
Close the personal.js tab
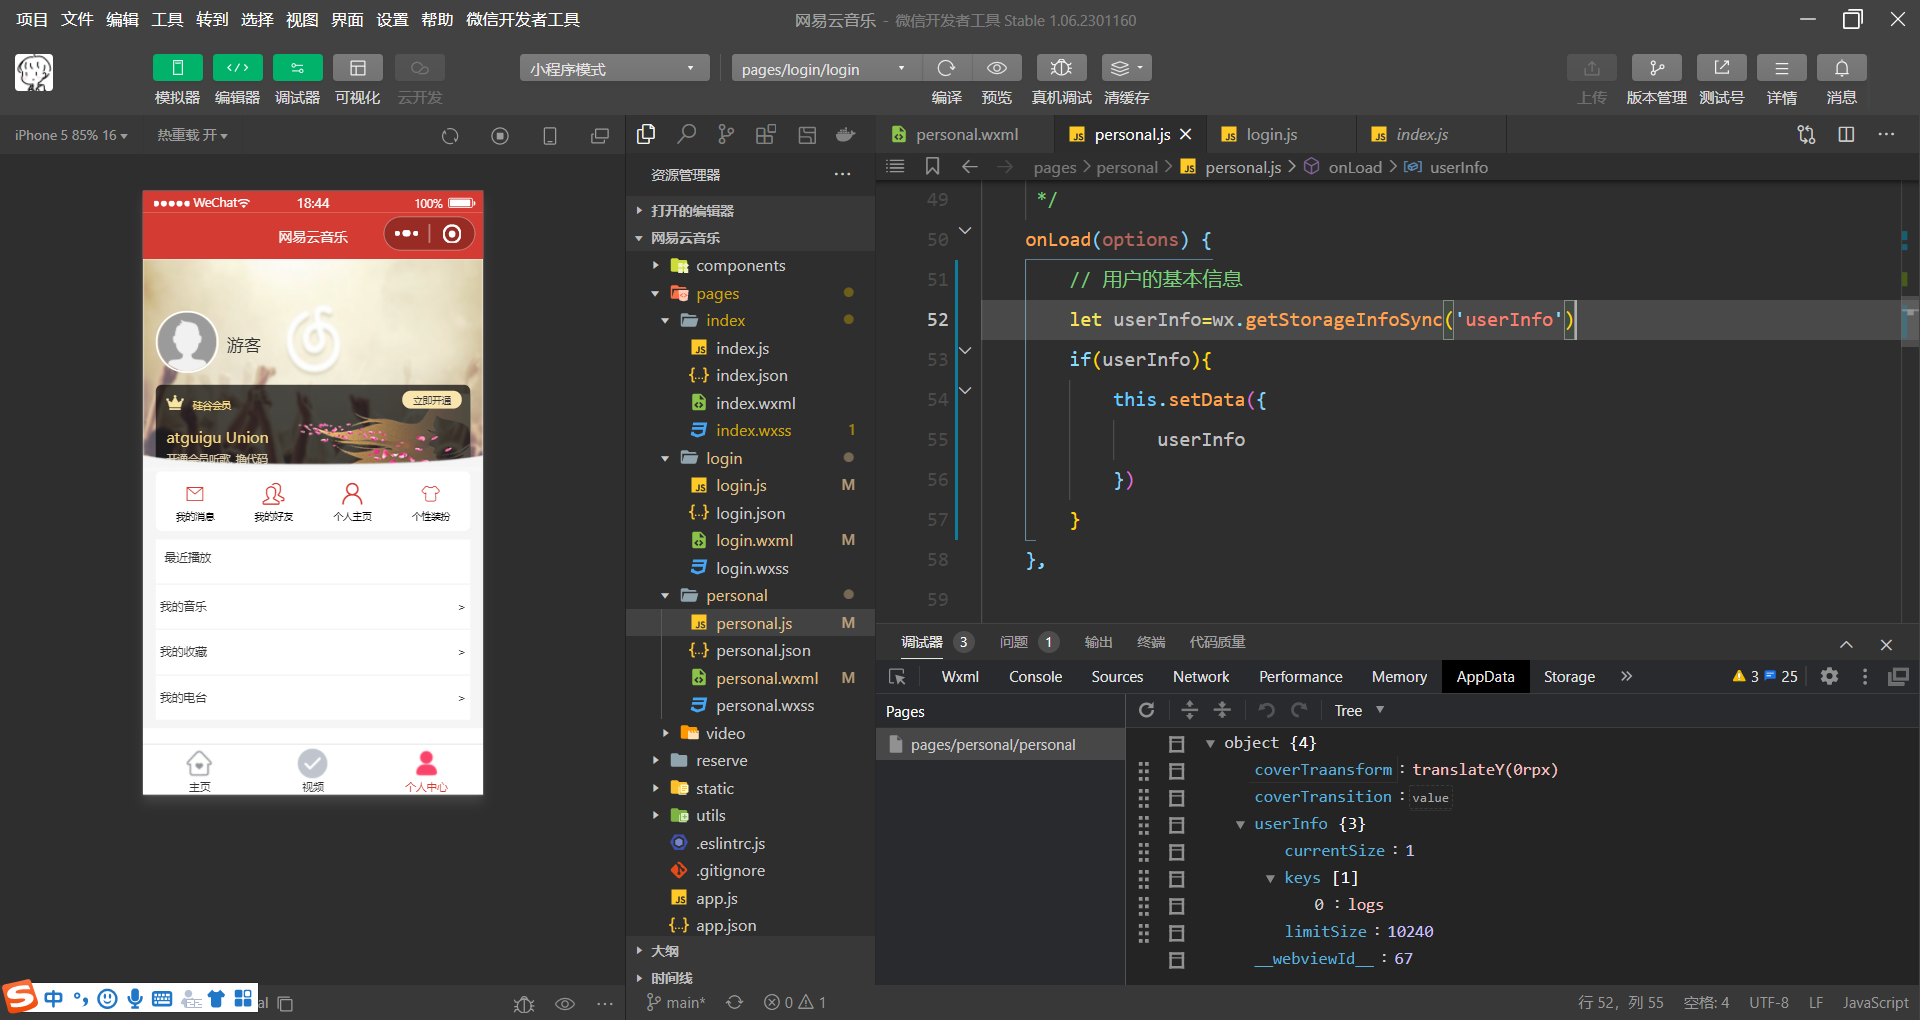point(1186,134)
